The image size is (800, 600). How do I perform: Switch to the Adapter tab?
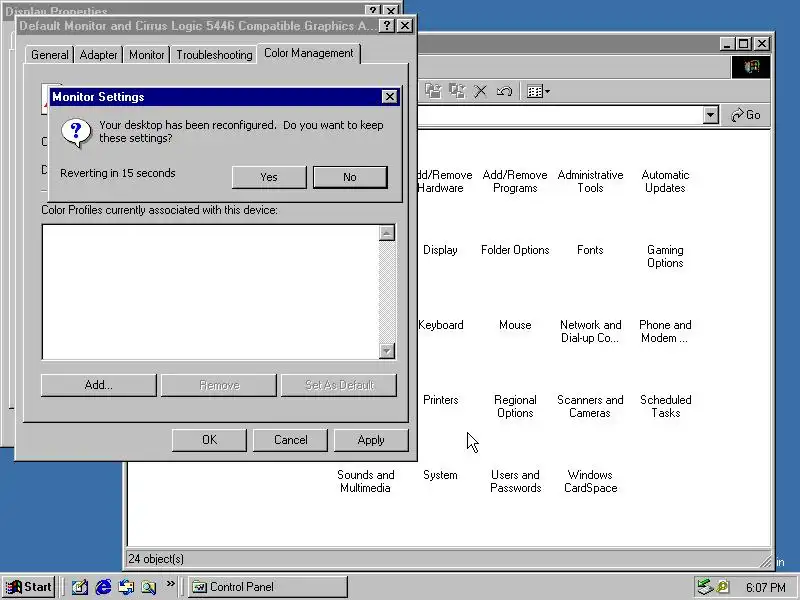(98, 55)
